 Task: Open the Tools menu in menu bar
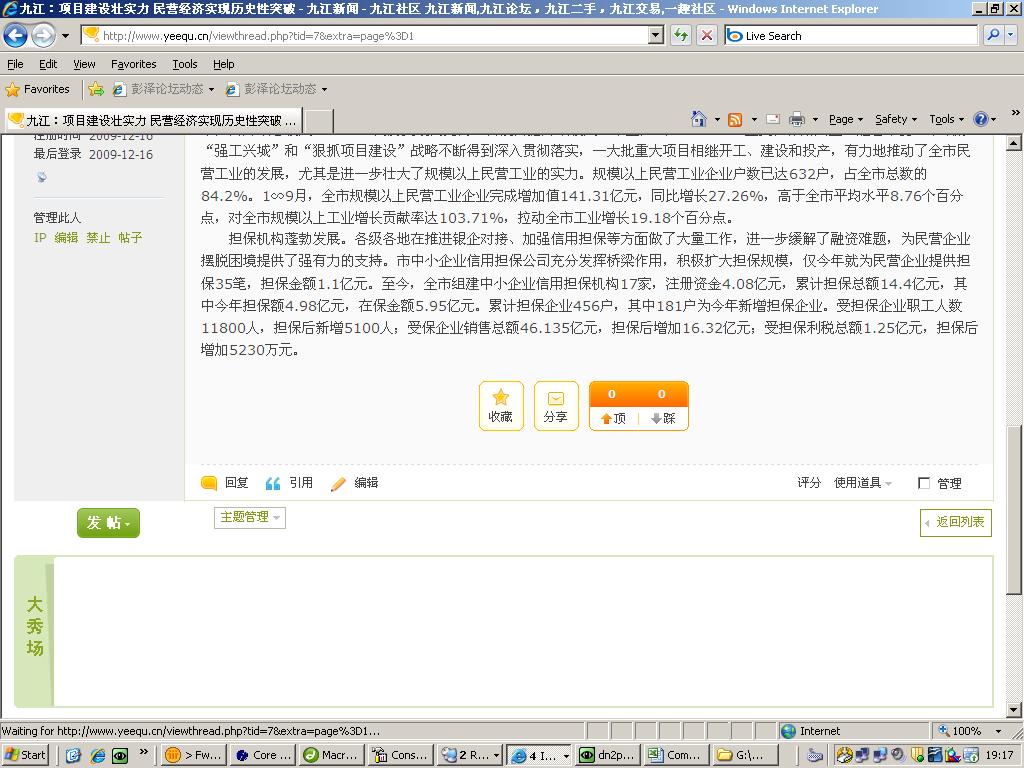point(185,64)
